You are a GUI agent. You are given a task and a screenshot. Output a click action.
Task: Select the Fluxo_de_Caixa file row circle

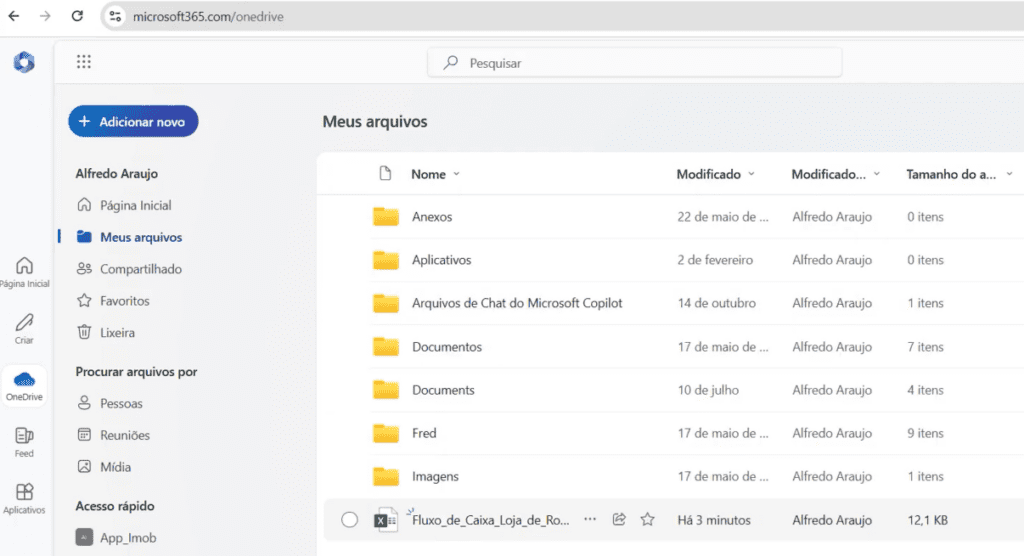pos(349,519)
